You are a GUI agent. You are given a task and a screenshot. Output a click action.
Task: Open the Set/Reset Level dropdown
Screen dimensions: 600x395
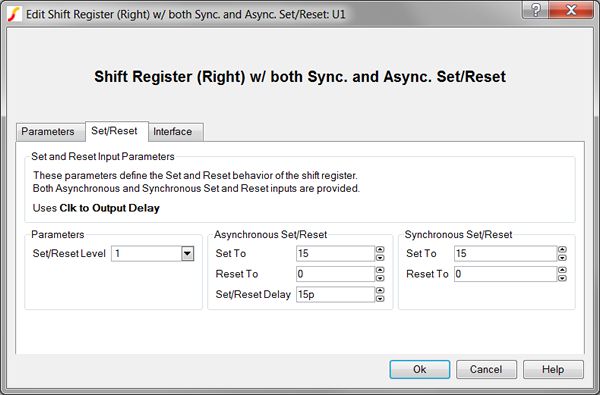pyautogui.click(x=188, y=253)
